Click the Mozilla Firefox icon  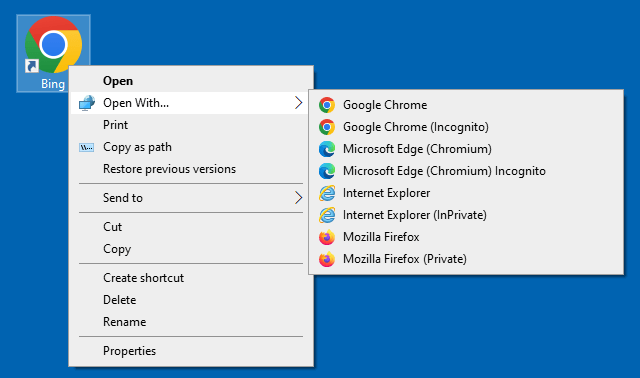[x=327, y=237]
